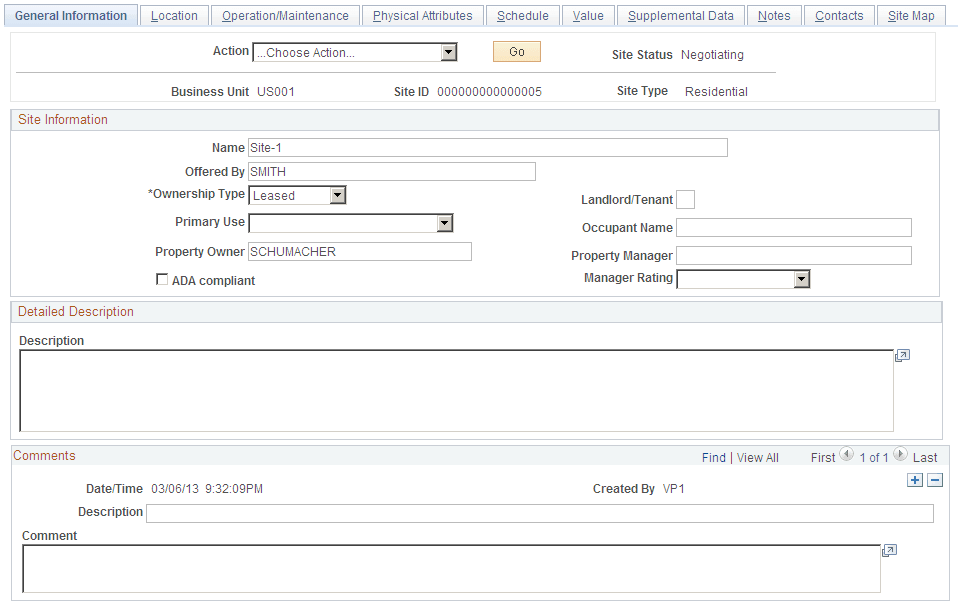Viewport: 958px width, 608px height.
Task: Click the Offered By field containing SMITH
Action: point(392,172)
